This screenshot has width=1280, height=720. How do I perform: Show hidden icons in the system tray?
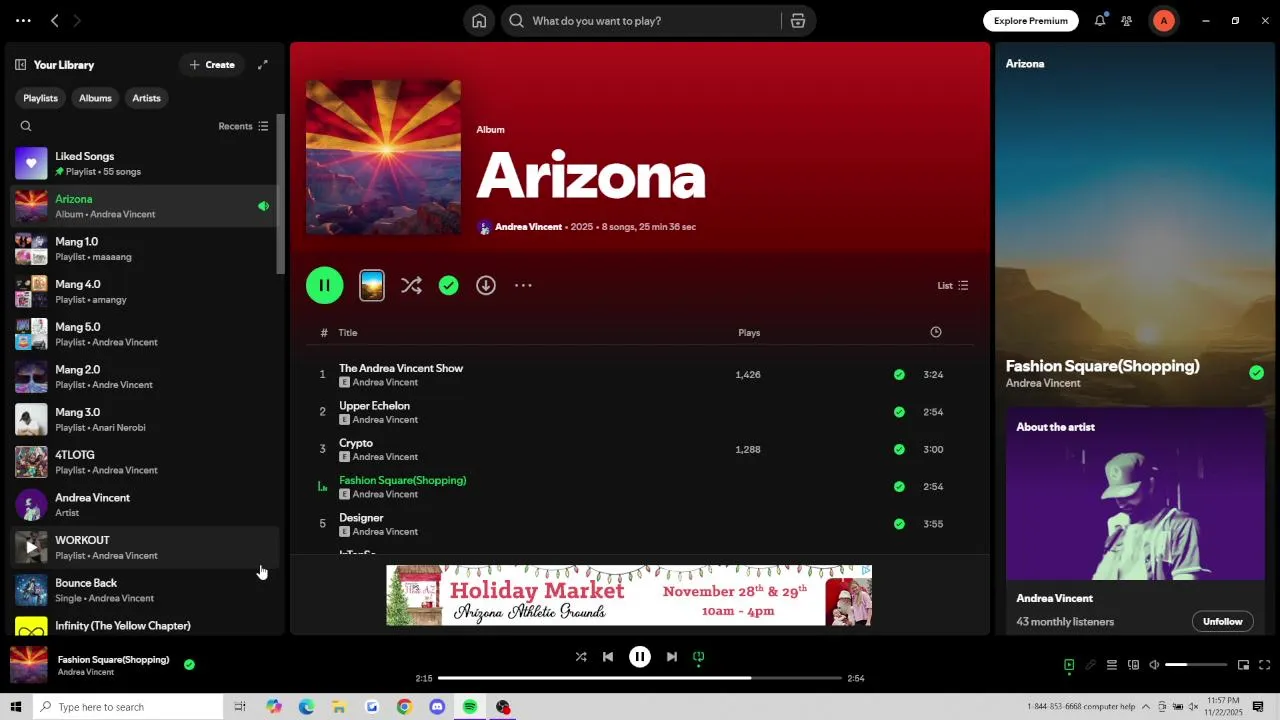[x=1146, y=707]
